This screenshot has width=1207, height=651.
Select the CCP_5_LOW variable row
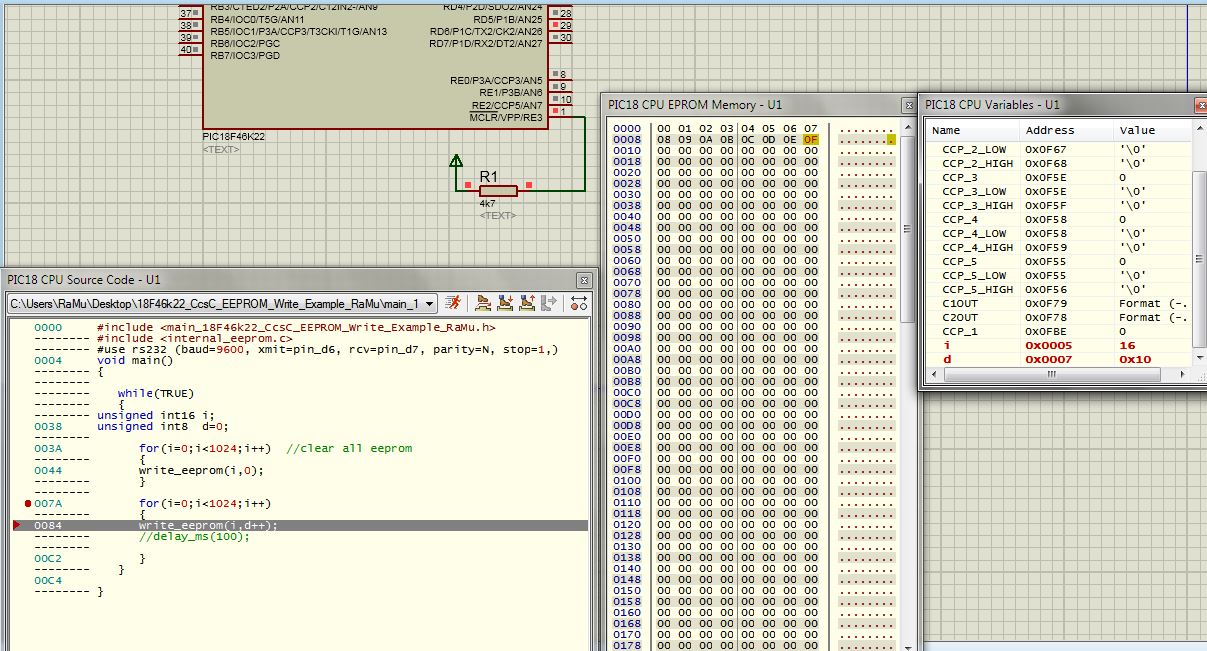(x=1058, y=275)
